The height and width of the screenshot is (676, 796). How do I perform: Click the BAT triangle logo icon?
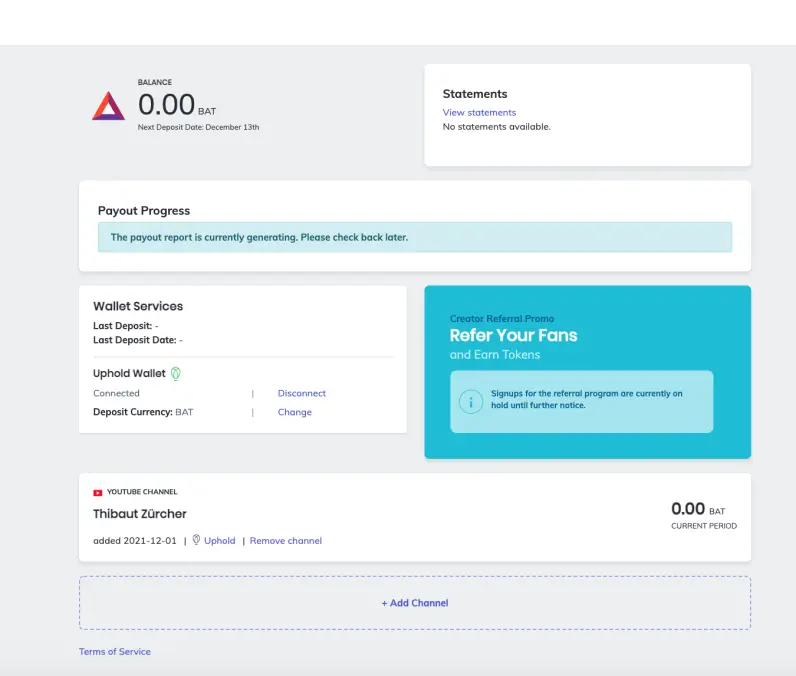click(x=108, y=106)
